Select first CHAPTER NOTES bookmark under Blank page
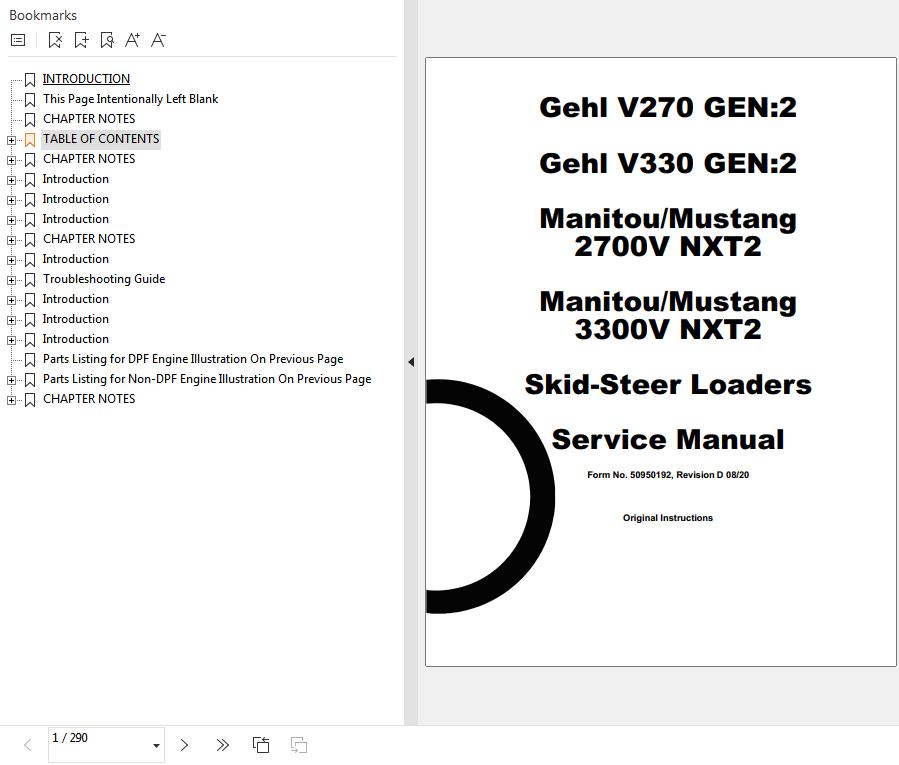The height and width of the screenshot is (765, 899). click(x=89, y=119)
